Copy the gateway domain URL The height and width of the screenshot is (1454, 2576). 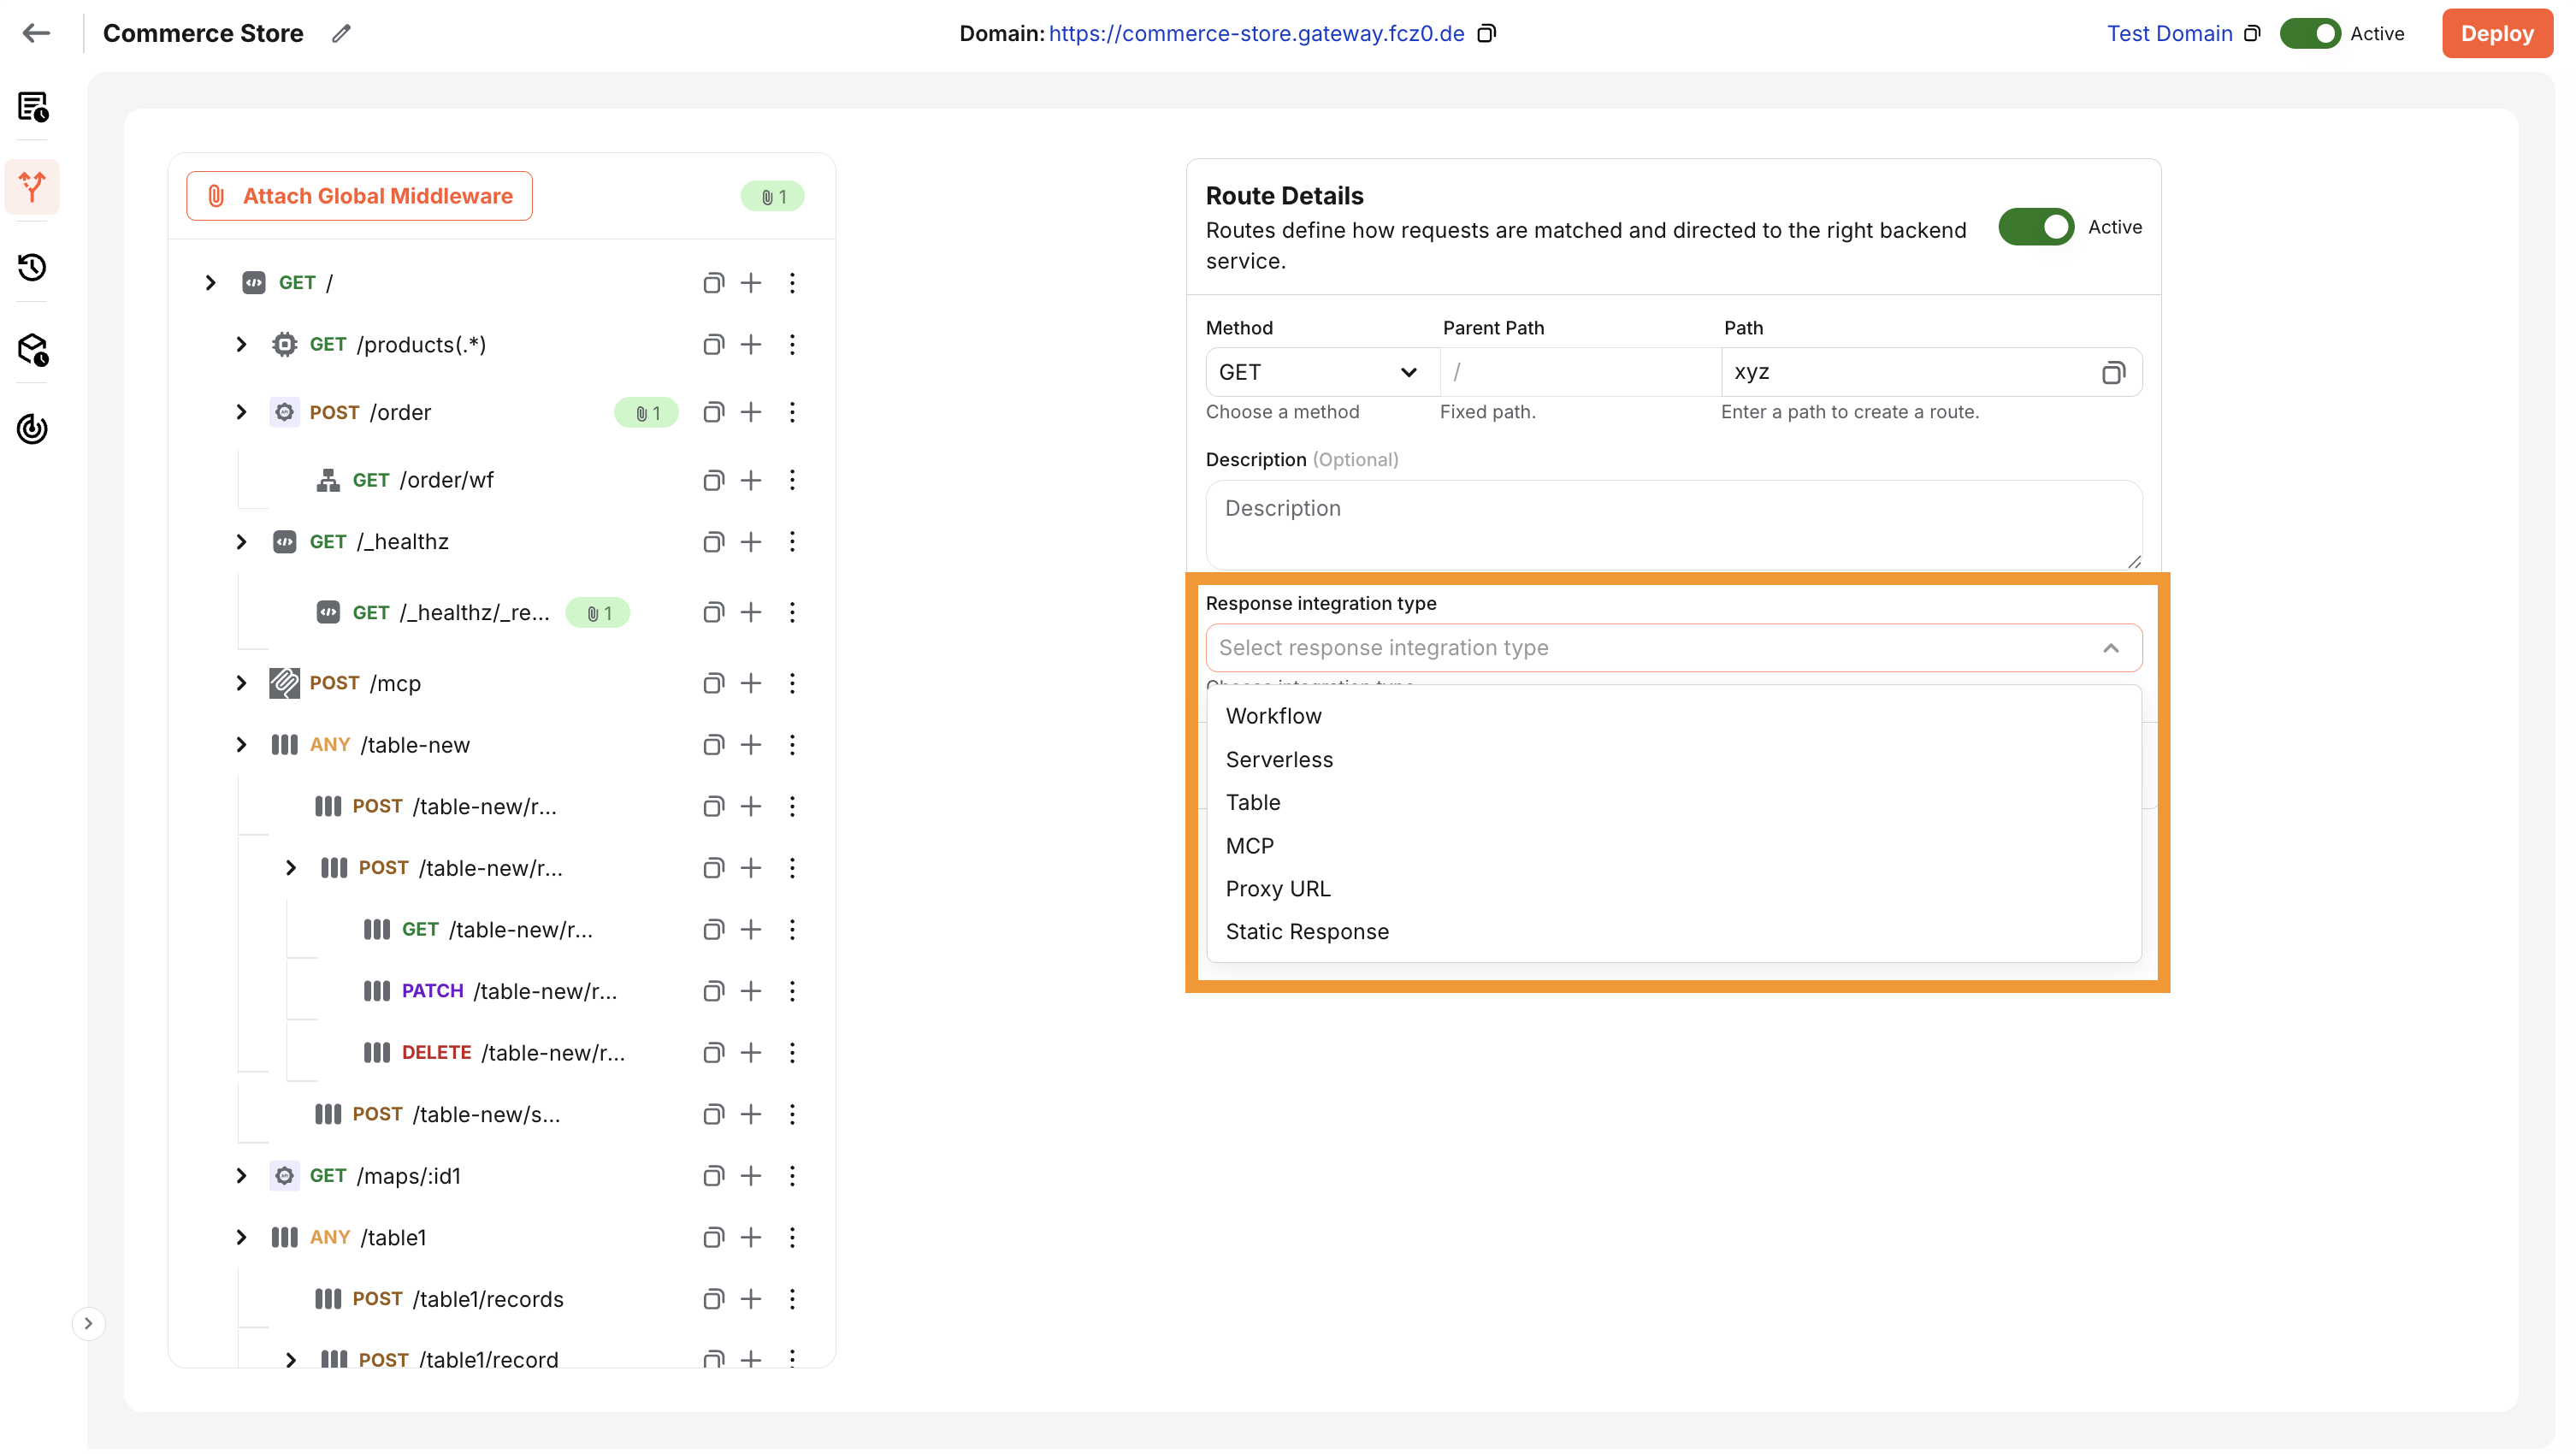coord(1487,33)
